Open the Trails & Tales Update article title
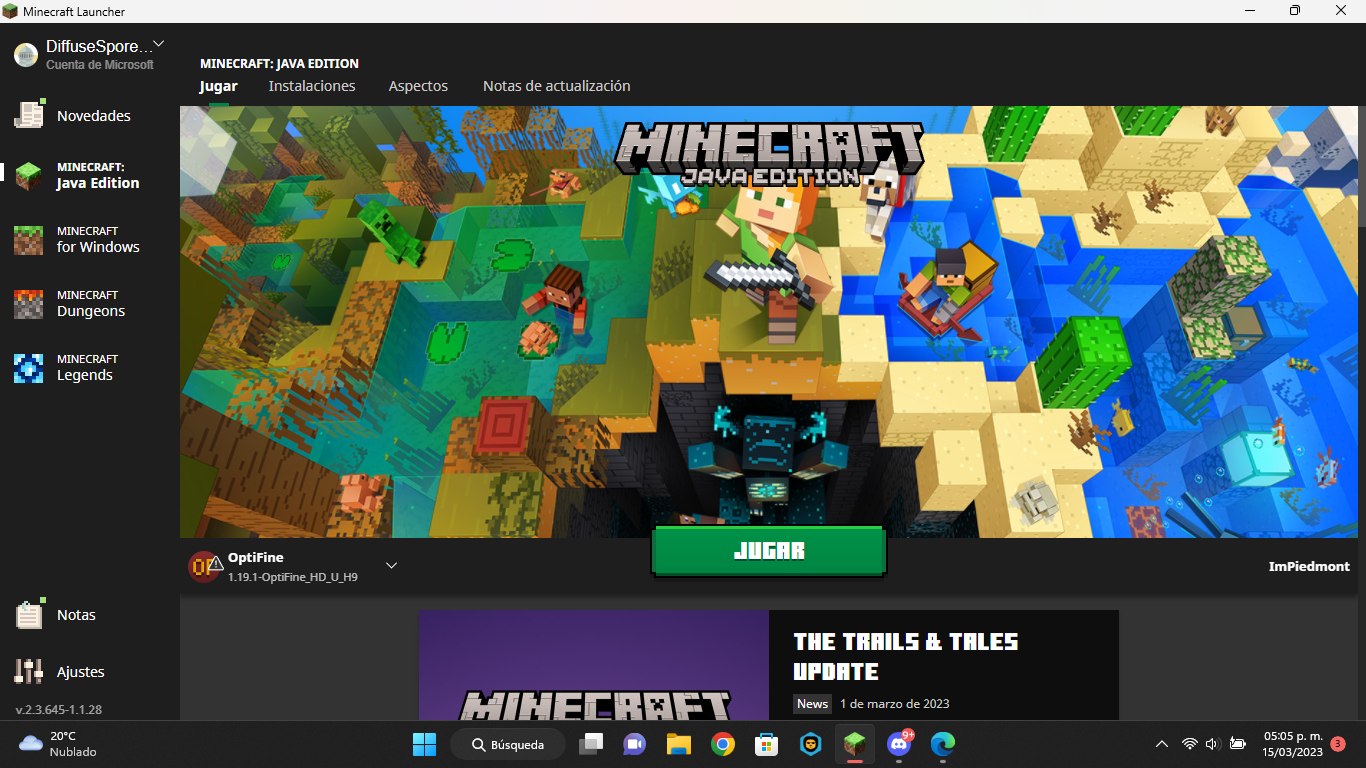1366x768 pixels. click(906, 656)
